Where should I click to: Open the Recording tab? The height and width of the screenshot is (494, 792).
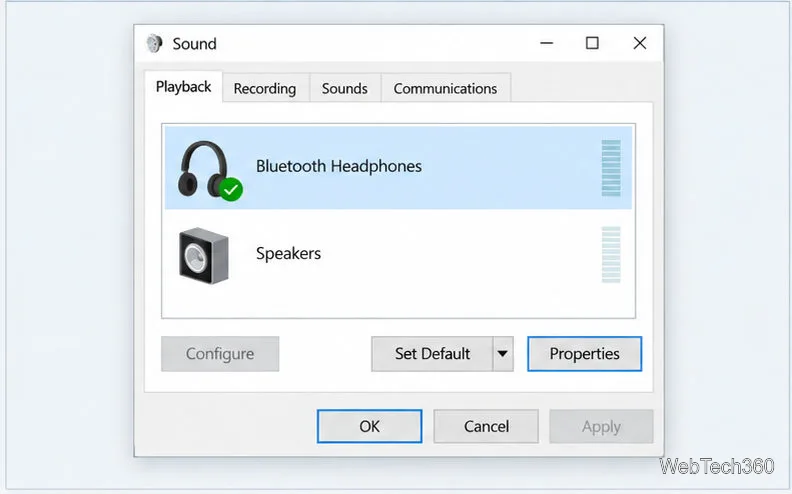pos(265,88)
